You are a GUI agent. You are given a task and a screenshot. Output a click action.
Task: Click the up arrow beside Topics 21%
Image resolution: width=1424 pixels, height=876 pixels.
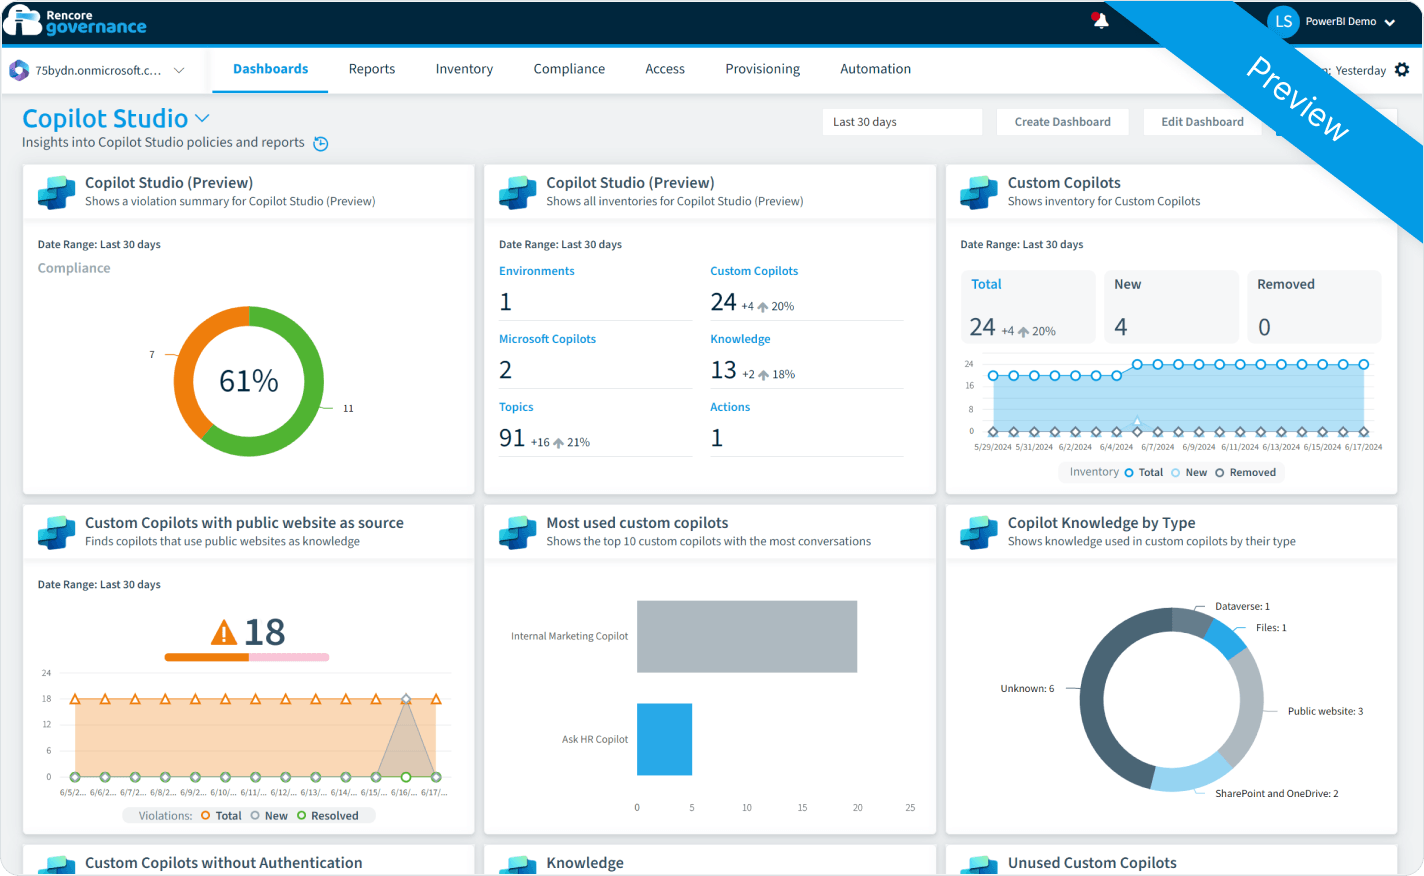pos(559,443)
